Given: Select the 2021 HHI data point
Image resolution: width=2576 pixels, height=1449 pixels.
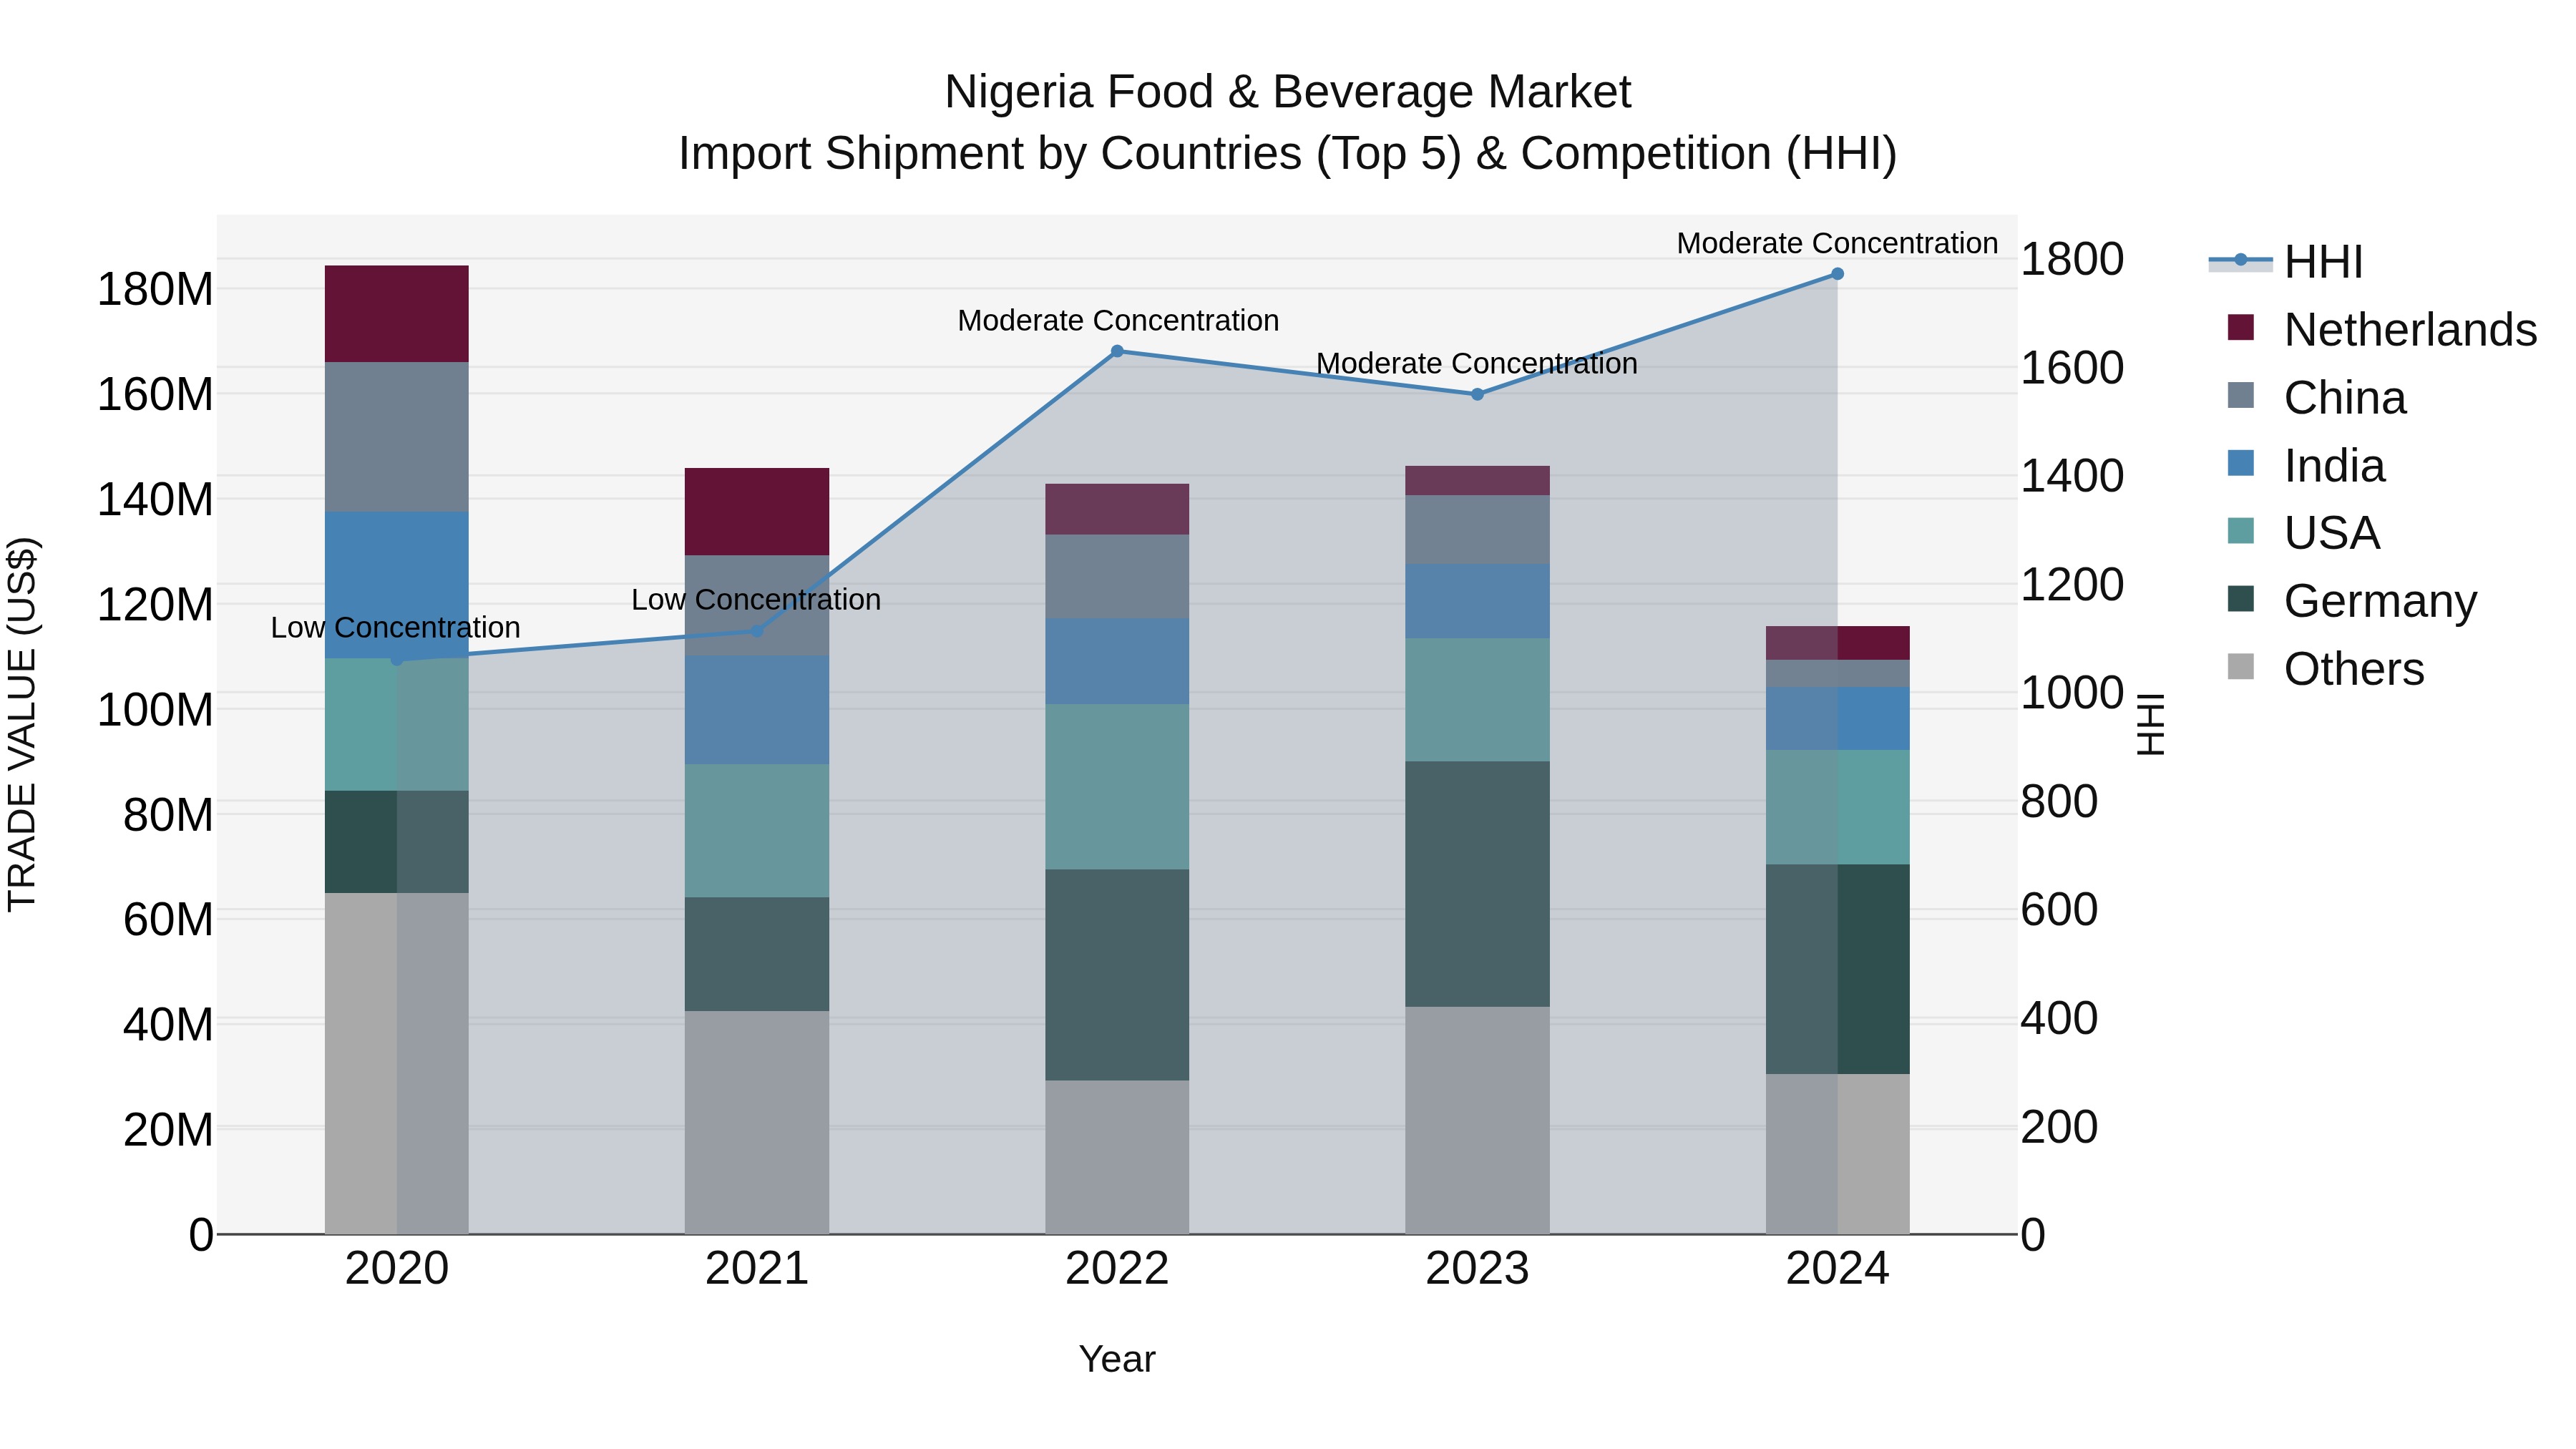Looking at the screenshot, I should tap(757, 631).
